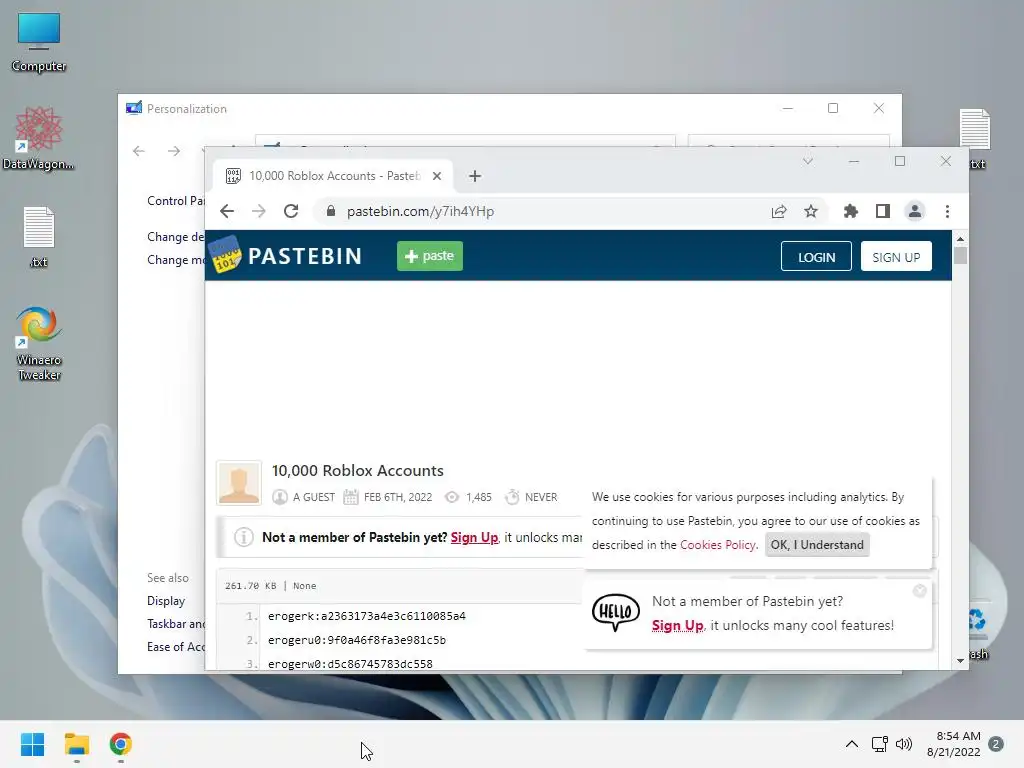Click the network tray icon
Viewport: 1024px width, 768px height.
click(879, 744)
